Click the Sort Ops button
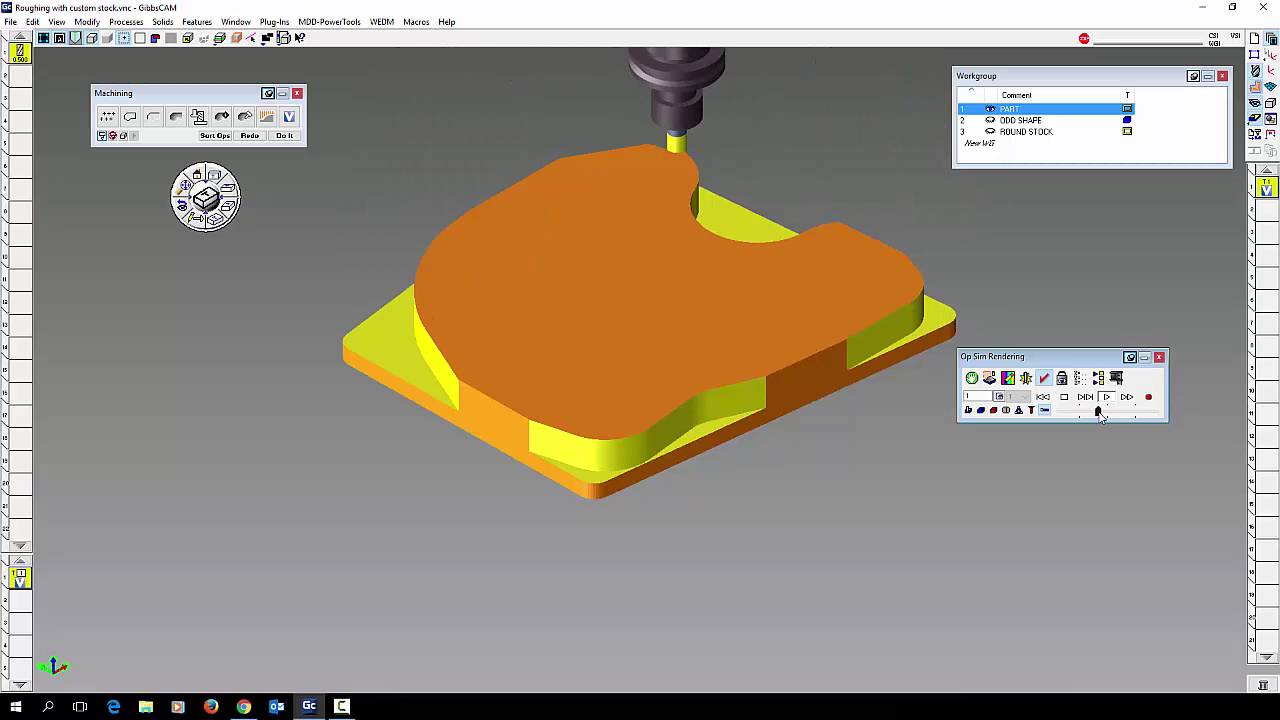Image resolution: width=1280 pixels, height=720 pixels. (x=215, y=136)
